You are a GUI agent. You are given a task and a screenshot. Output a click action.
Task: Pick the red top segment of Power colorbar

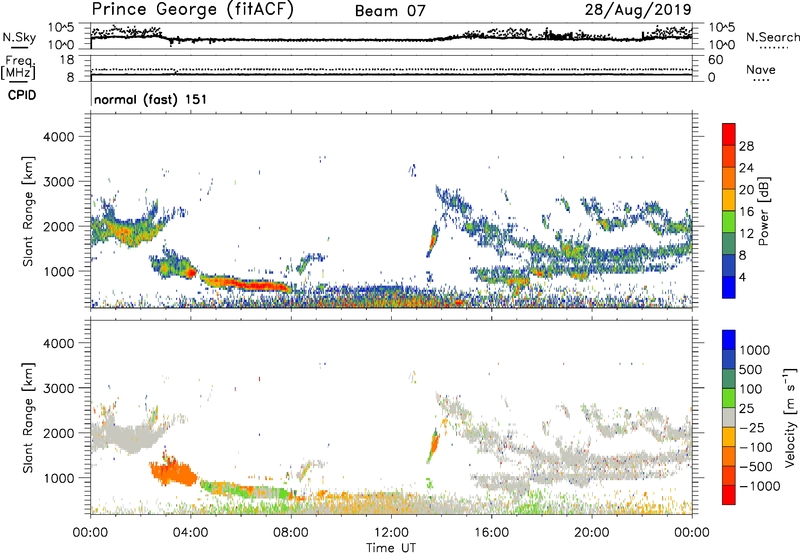click(729, 134)
